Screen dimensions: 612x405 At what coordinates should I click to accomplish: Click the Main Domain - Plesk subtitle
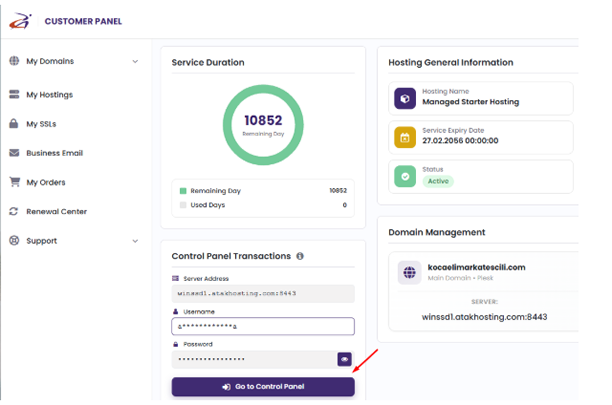point(460,278)
